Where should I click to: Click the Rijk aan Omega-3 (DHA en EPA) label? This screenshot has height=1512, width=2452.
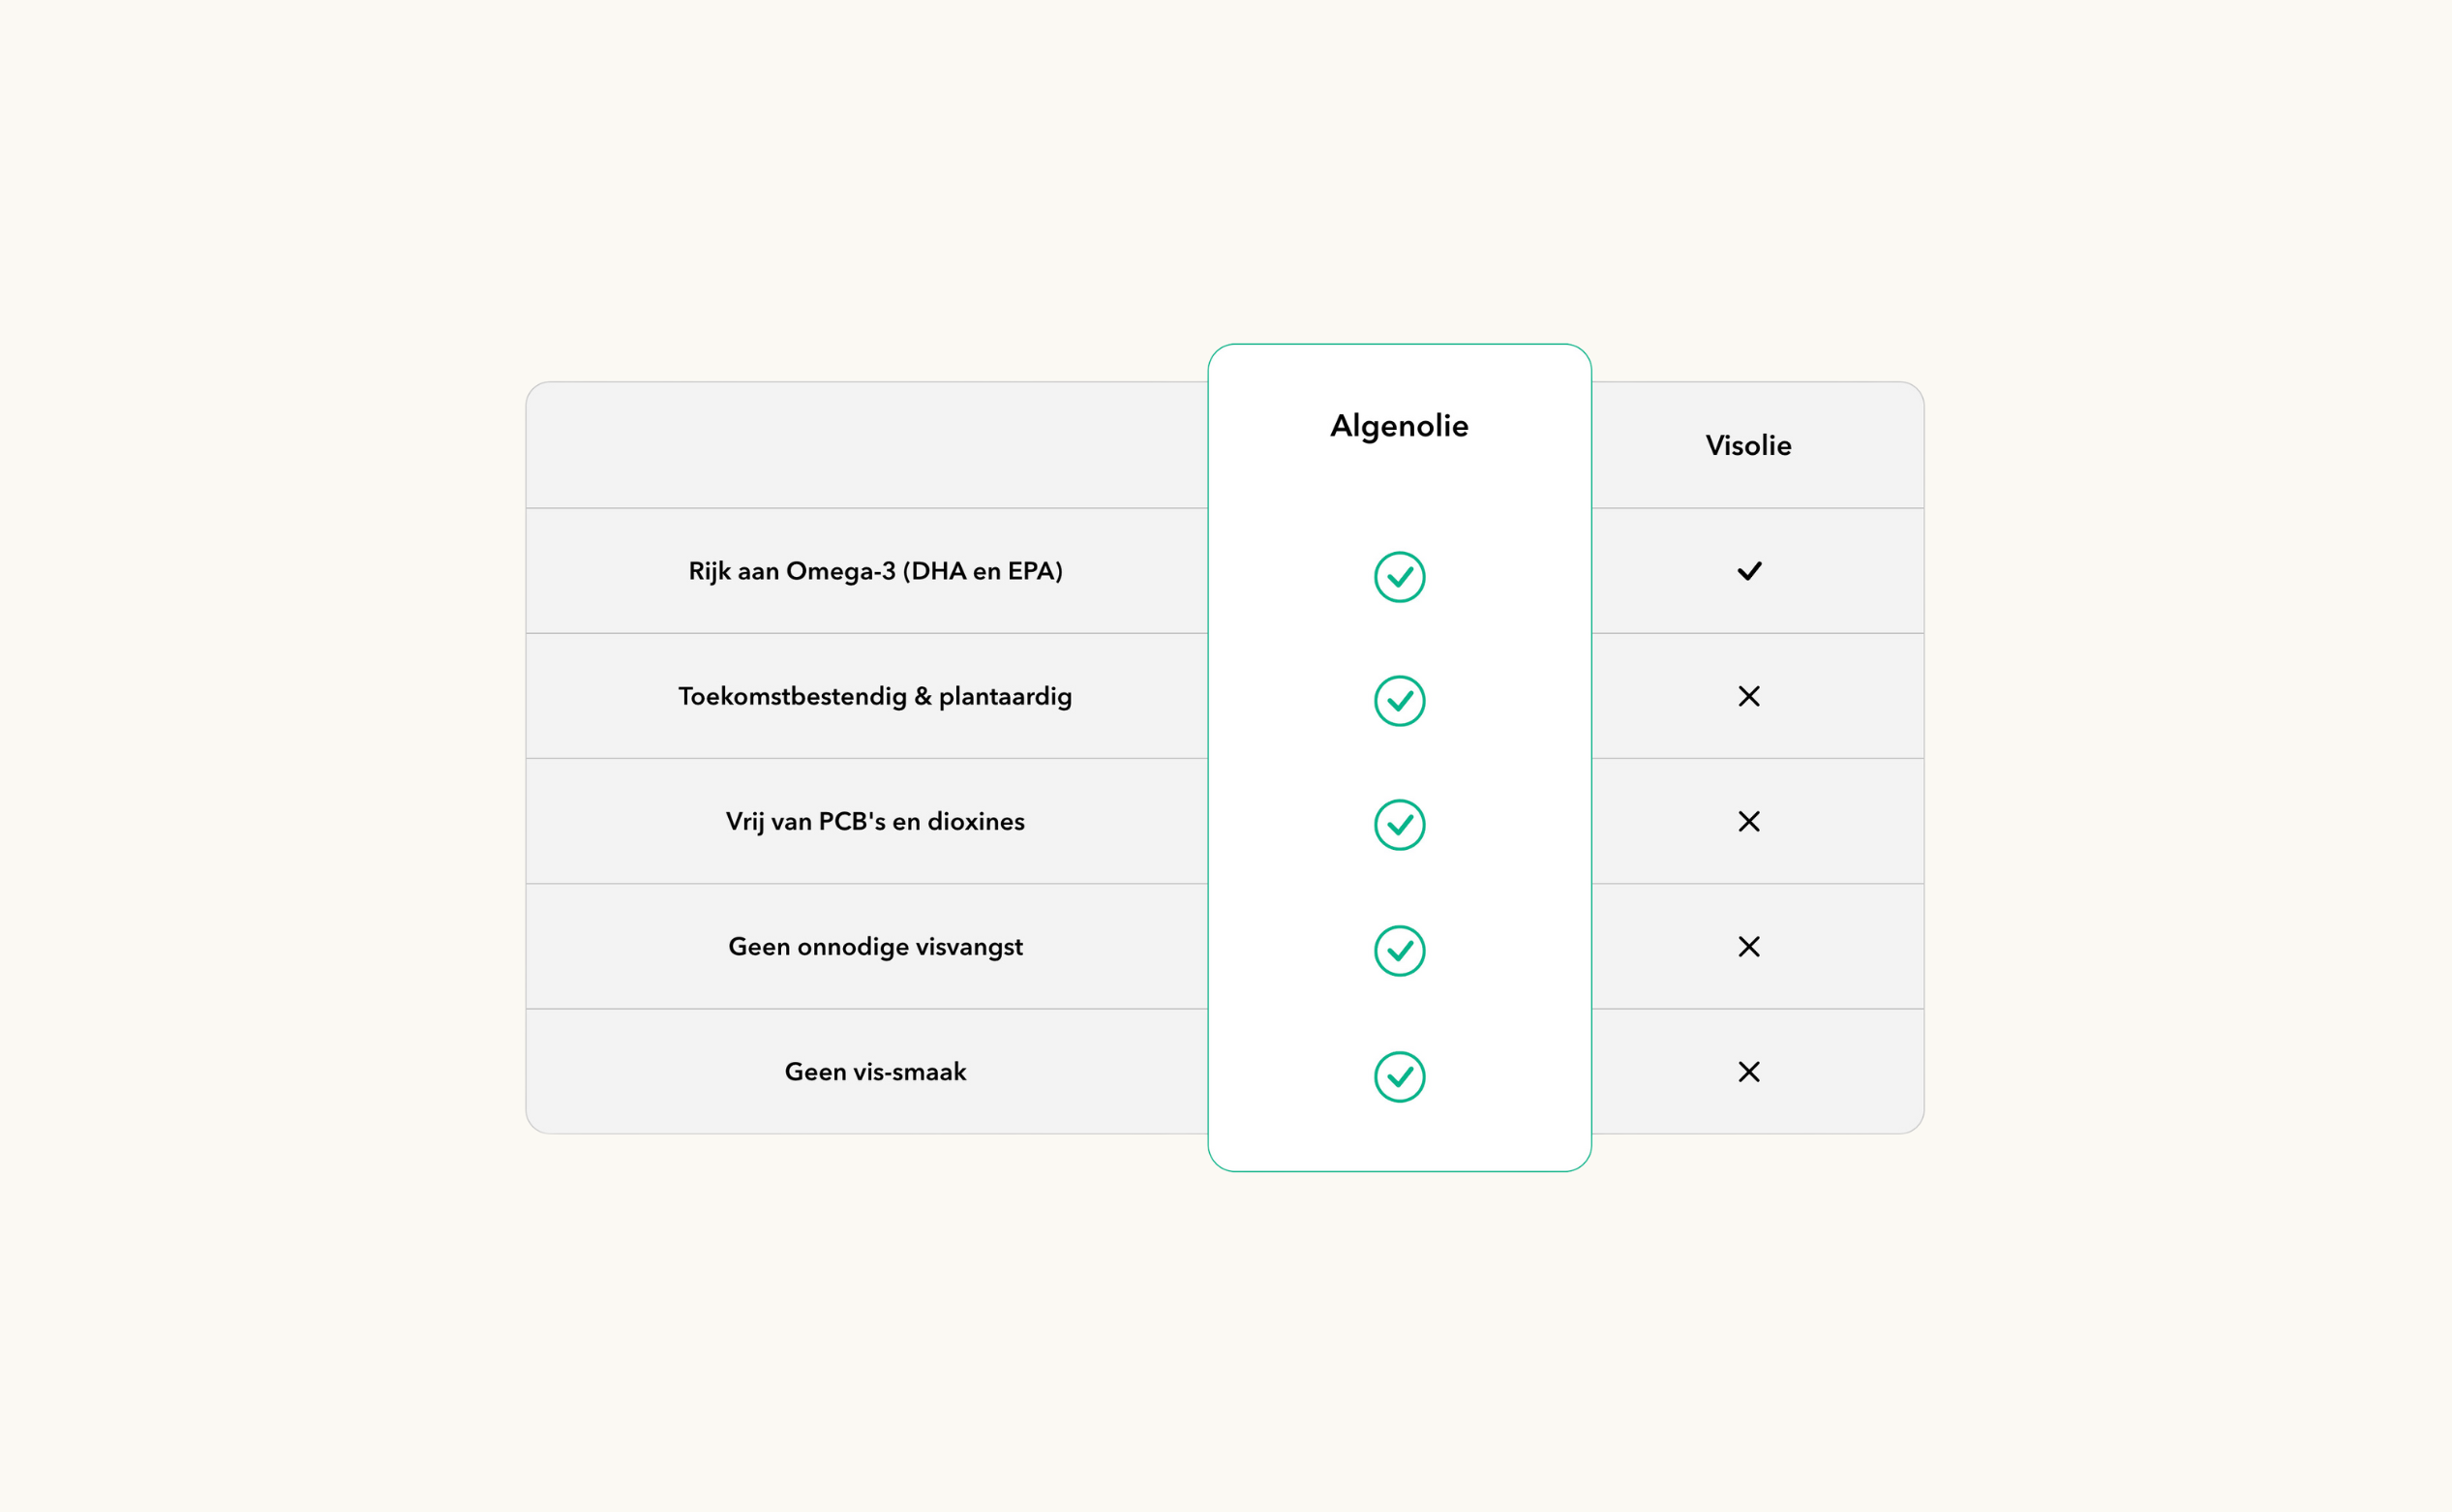pos(875,571)
